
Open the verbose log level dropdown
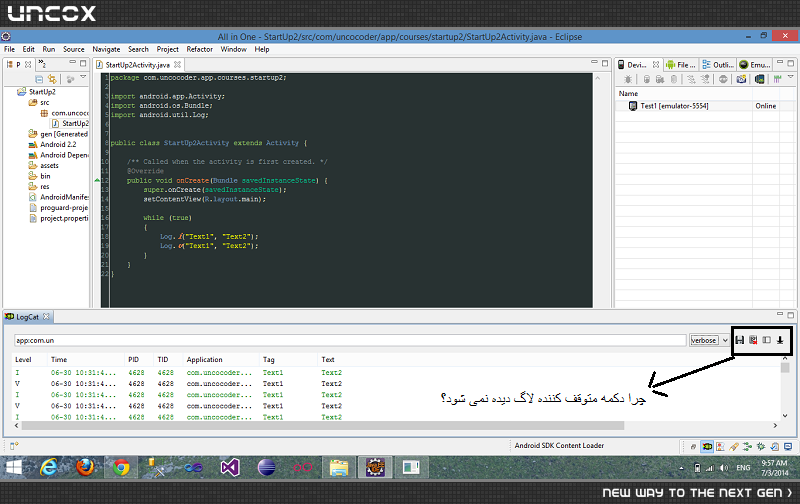(710, 340)
